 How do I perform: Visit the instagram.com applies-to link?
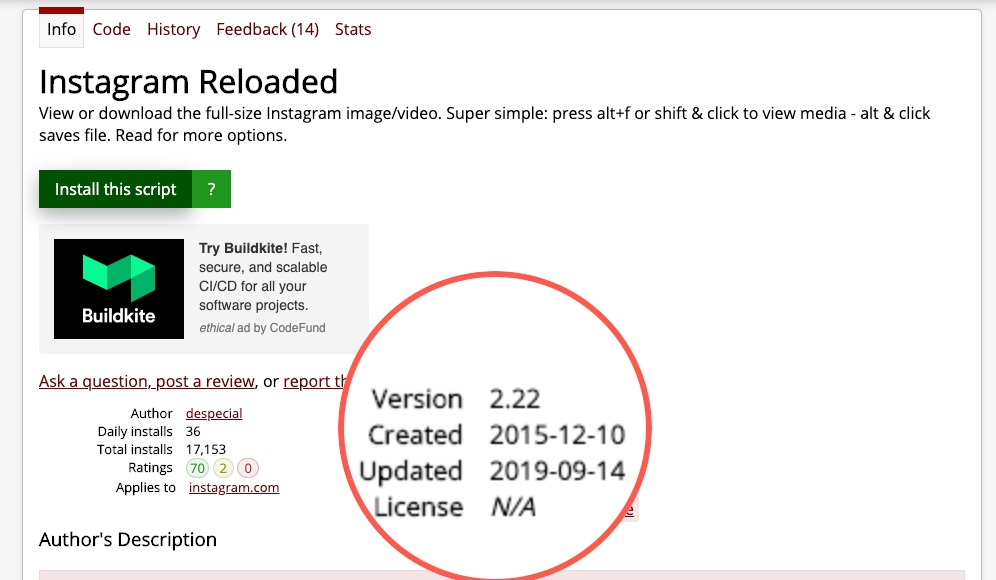pyautogui.click(x=234, y=487)
